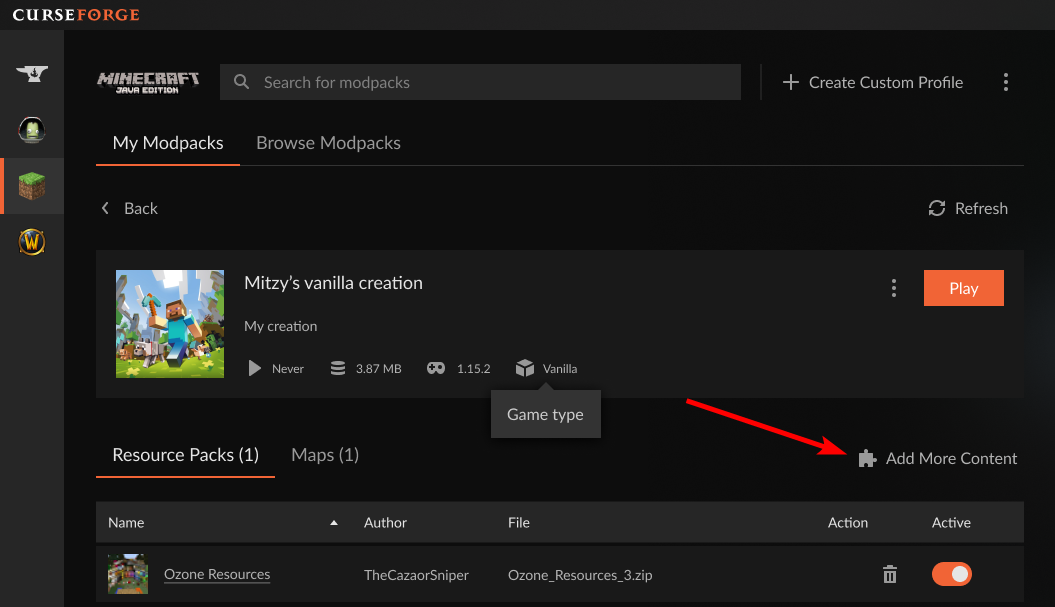The image size is (1055, 607).
Task: Select the Kerbal Space Program sidebar icon
Action: point(31,130)
